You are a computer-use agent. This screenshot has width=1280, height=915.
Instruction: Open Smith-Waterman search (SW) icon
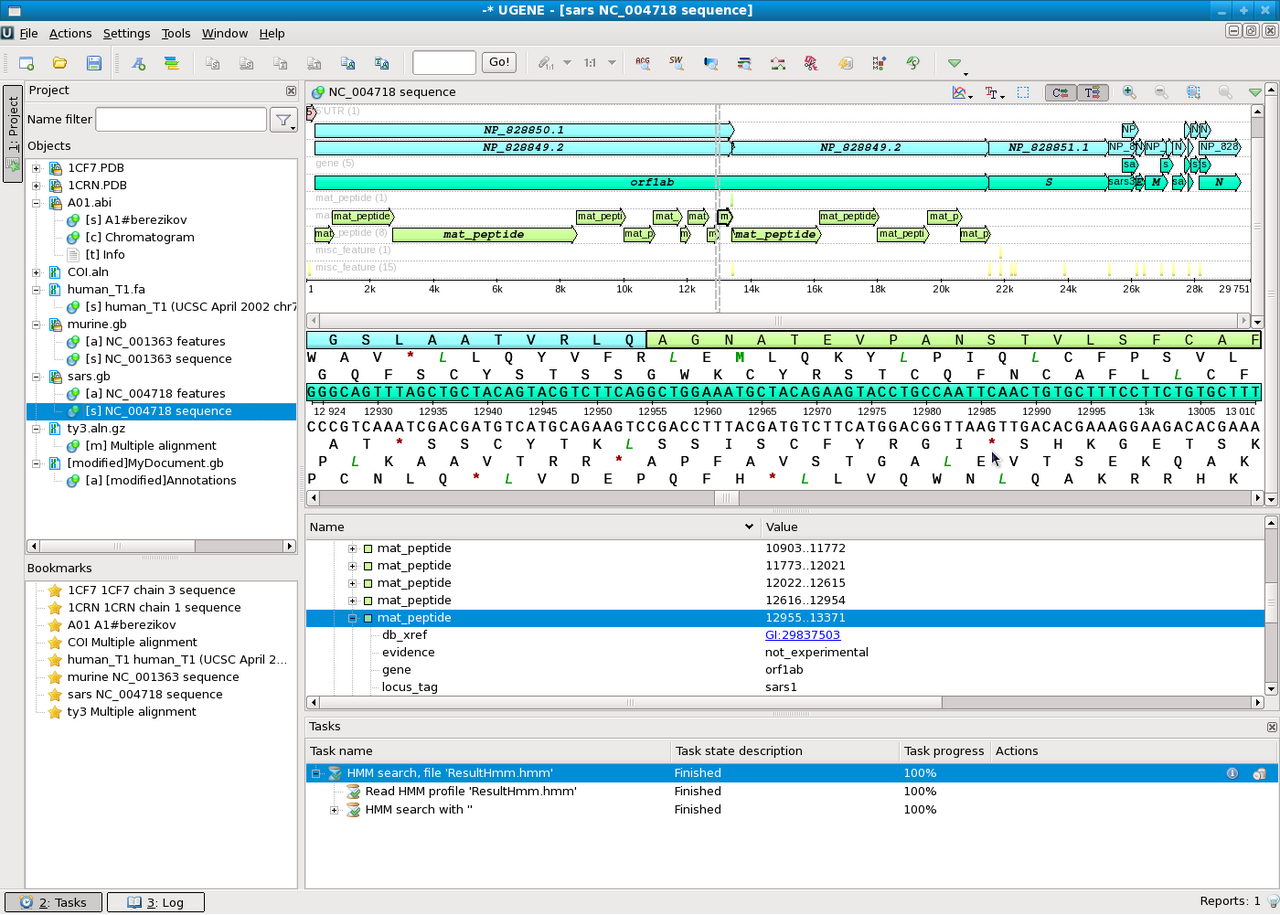click(x=677, y=63)
